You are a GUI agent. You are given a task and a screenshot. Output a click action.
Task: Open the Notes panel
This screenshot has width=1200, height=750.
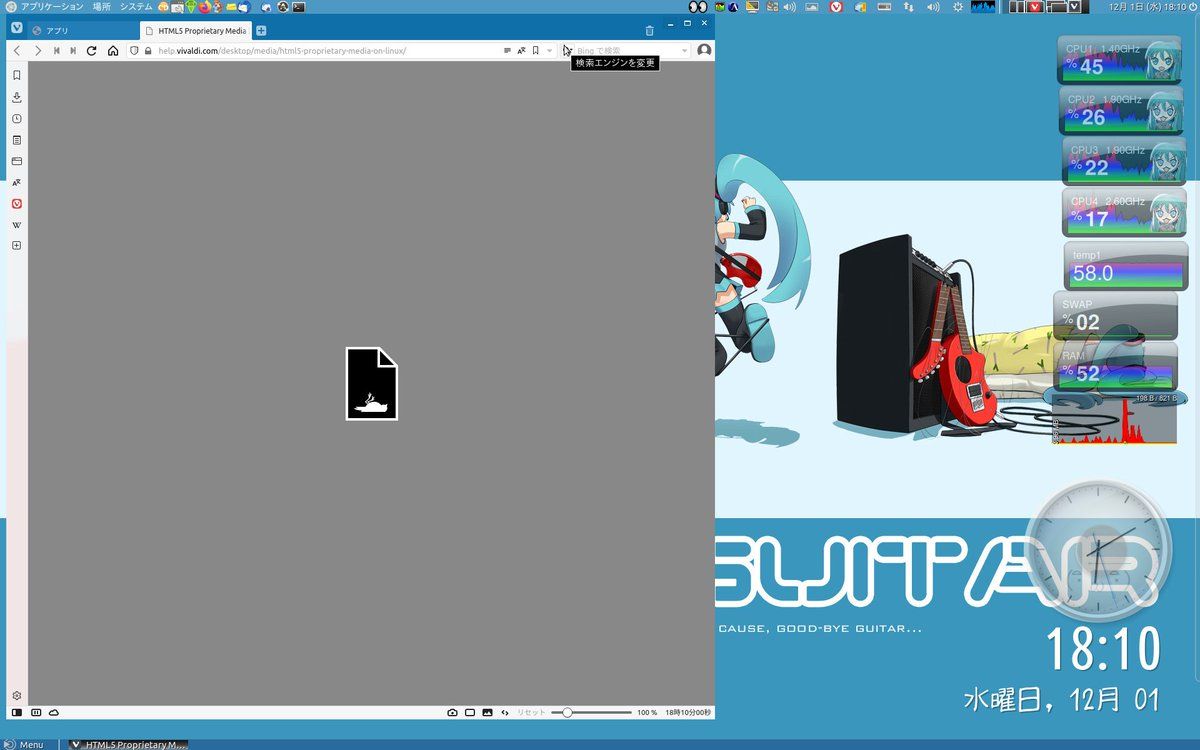pyautogui.click(x=17, y=140)
